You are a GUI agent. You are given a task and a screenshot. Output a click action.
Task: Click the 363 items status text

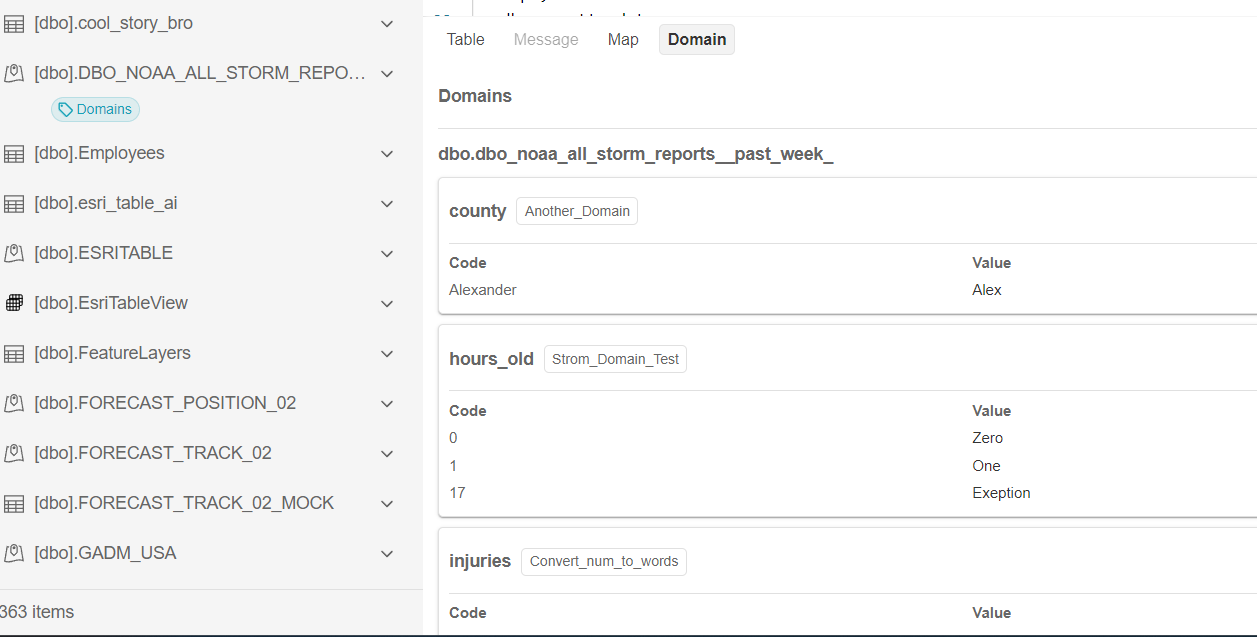[x=37, y=611]
